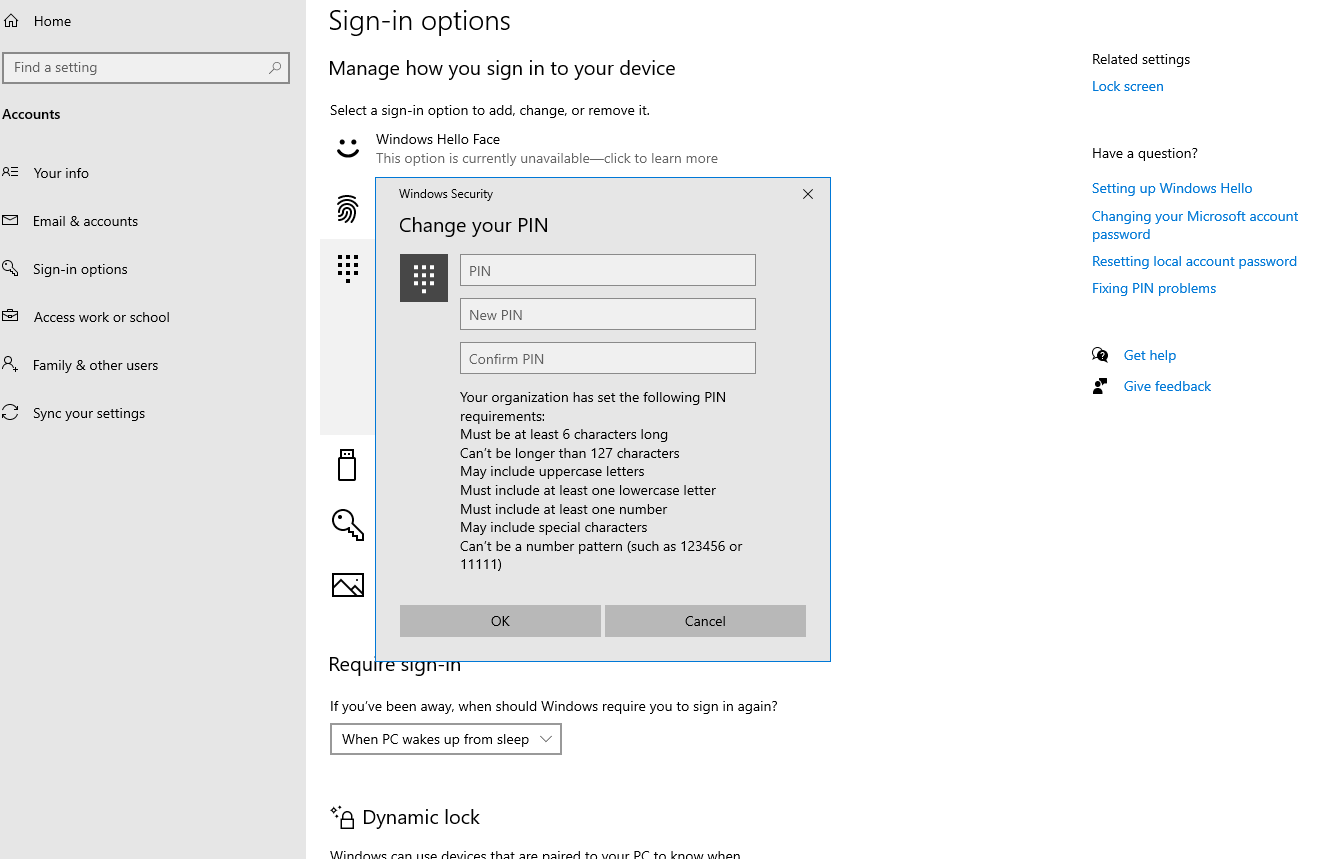Click the PIN keypad icon in the dialog

pos(423,277)
